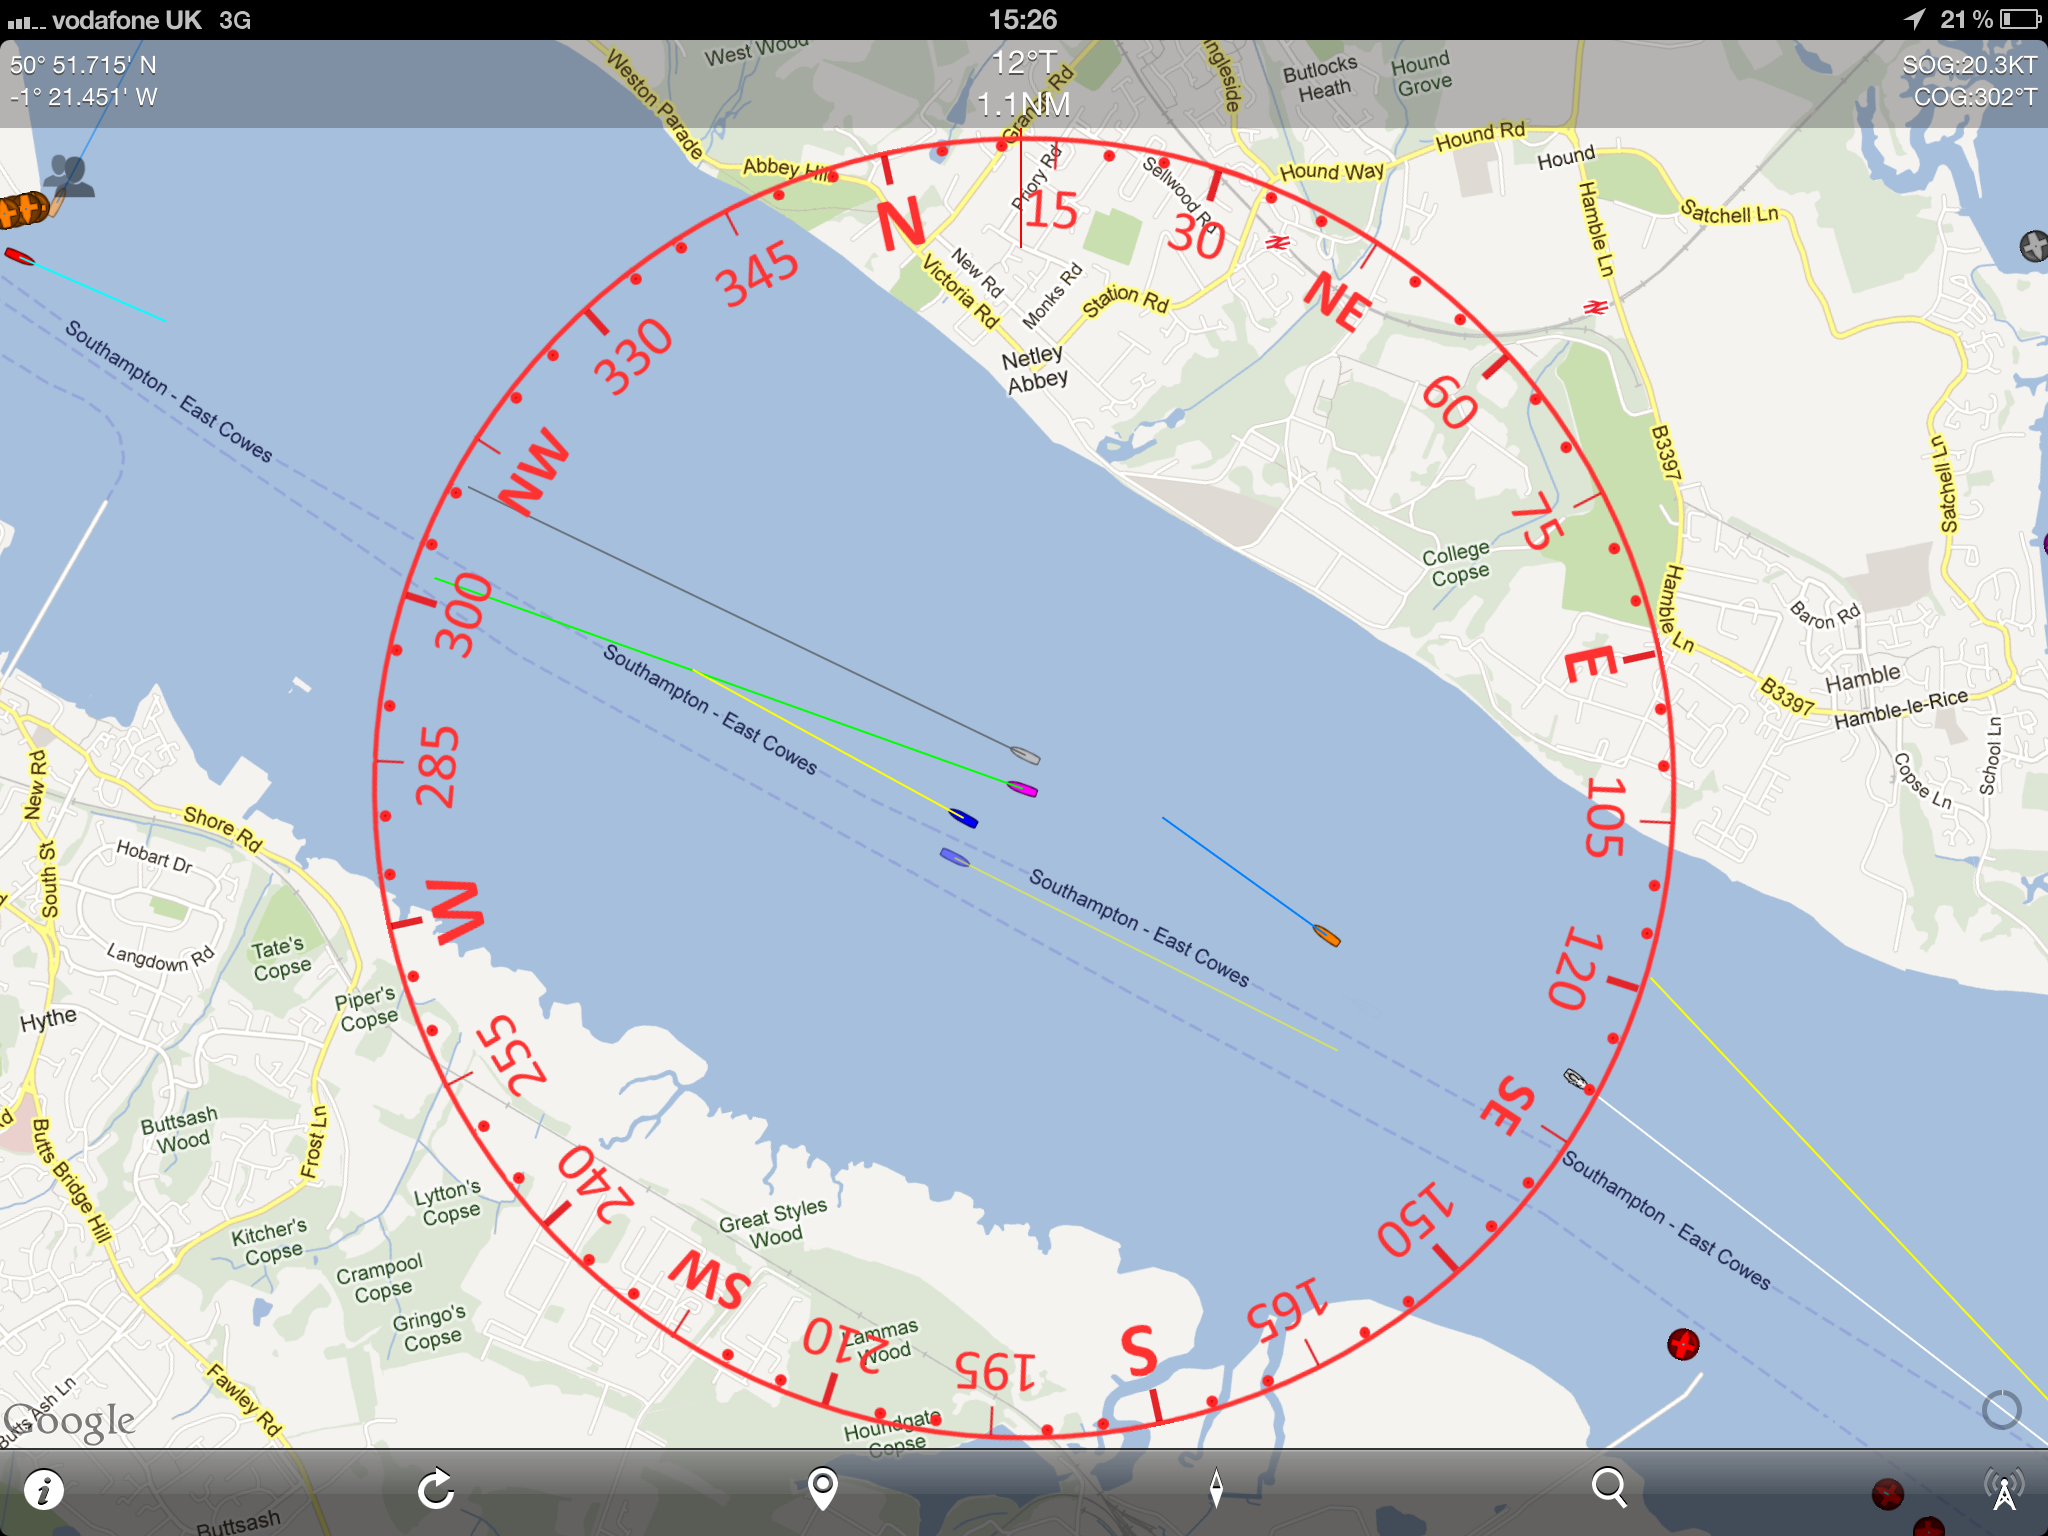Tap the 300 degree mark on compass

pos(463,614)
